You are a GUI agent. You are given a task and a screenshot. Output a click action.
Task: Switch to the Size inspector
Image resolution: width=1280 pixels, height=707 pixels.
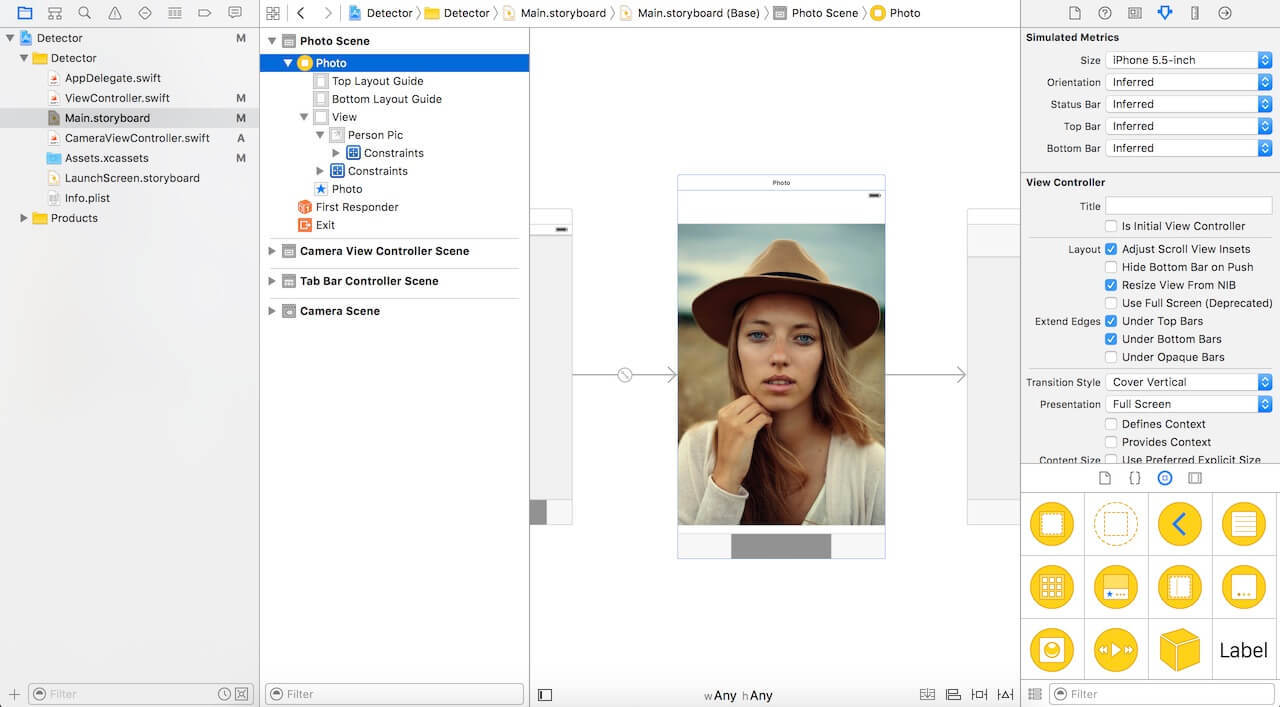click(x=1194, y=13)
